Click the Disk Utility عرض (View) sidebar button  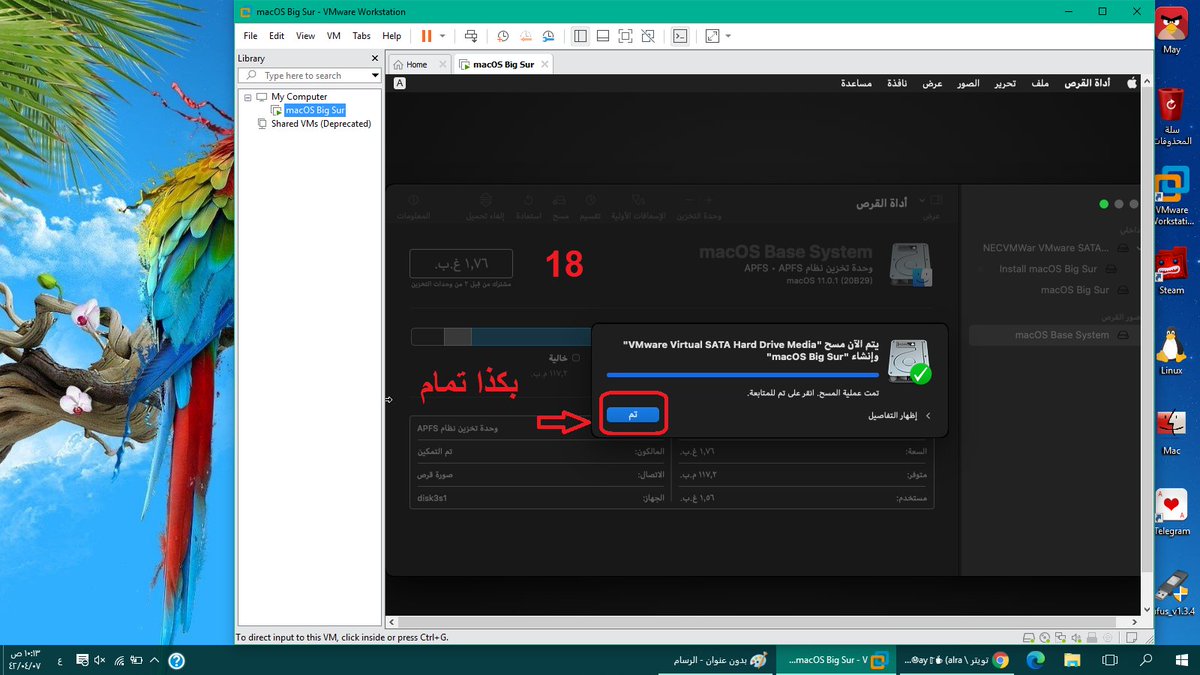pyautogui.click(x=932, y=206)
